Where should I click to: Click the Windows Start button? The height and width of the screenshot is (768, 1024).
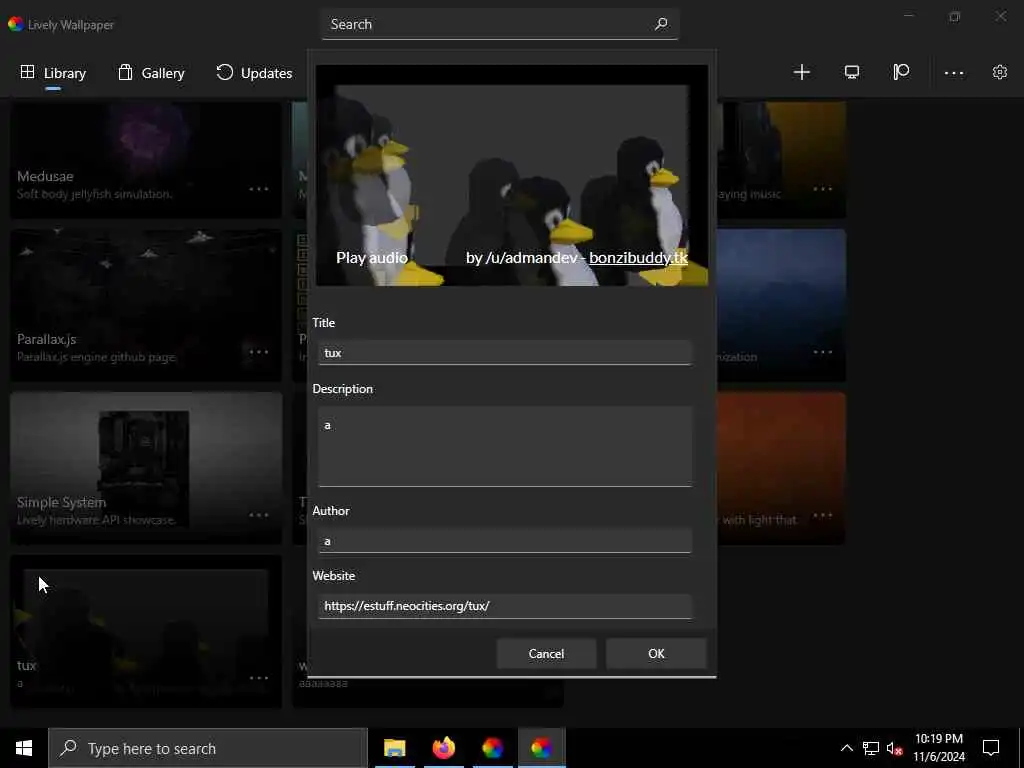click(24, 748)
